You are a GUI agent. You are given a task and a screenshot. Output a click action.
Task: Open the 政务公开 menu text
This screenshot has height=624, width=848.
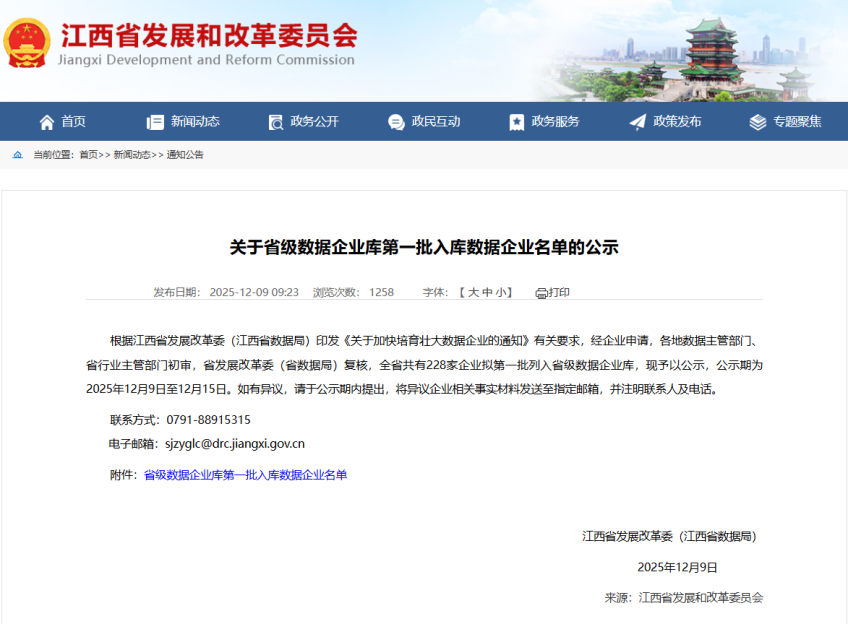pos(315,122)
